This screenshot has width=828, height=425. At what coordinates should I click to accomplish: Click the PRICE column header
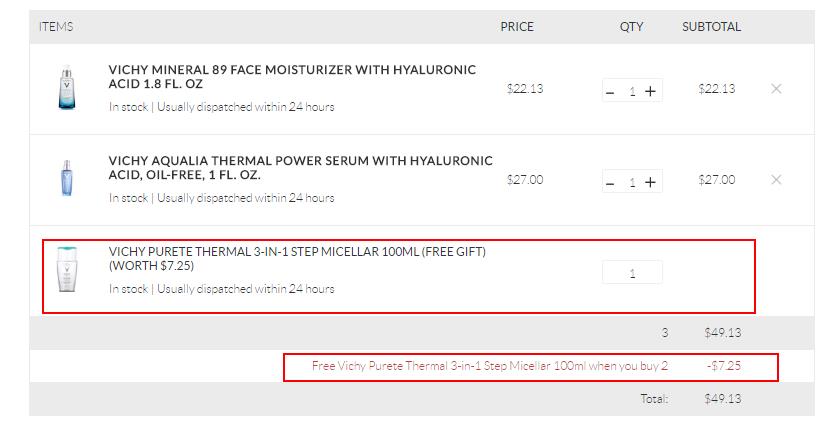pos(517,27)
